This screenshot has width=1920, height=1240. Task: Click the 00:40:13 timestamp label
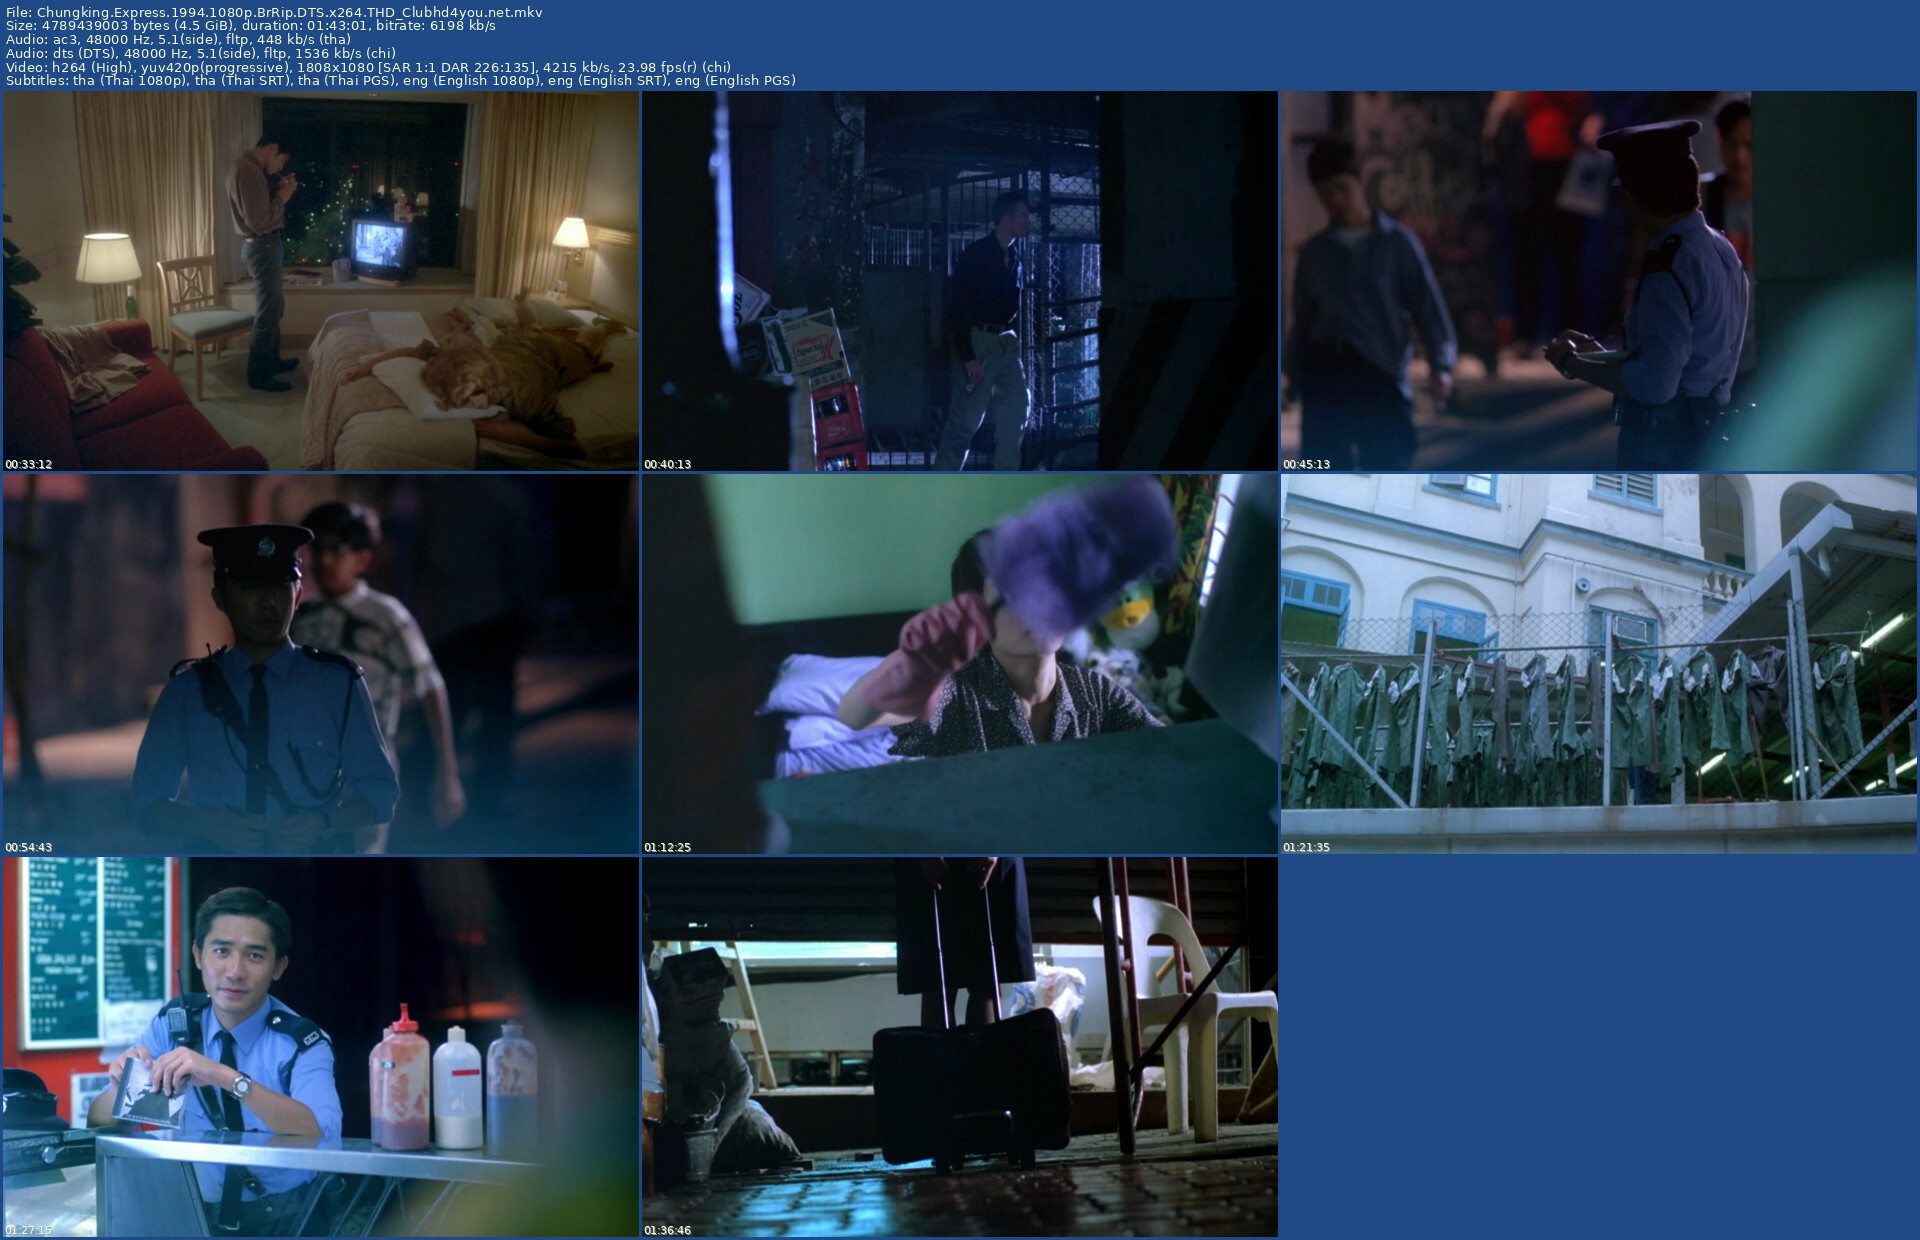coord(668,464)
